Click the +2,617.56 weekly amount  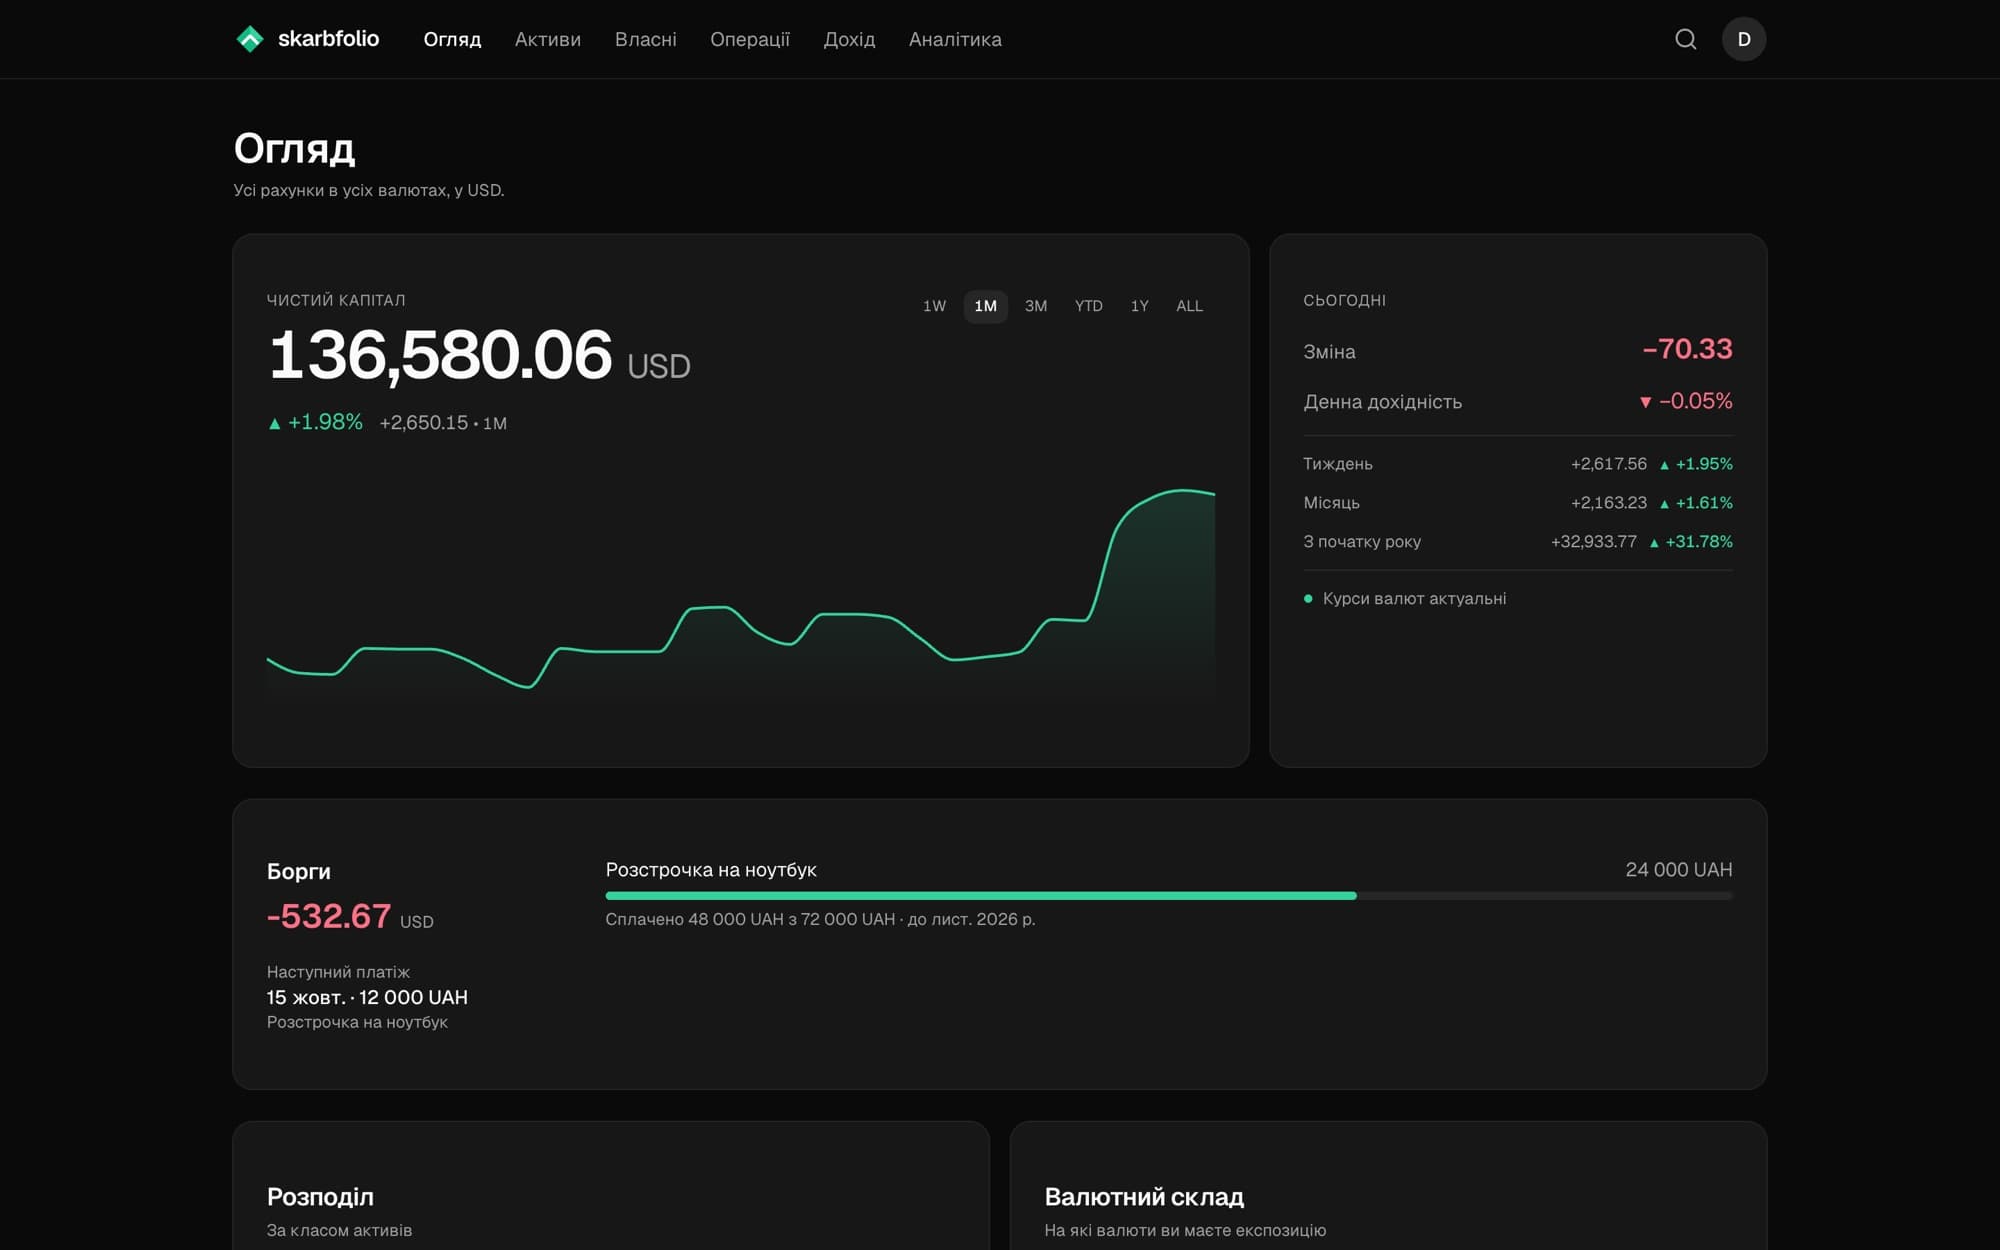(1609, 464)
